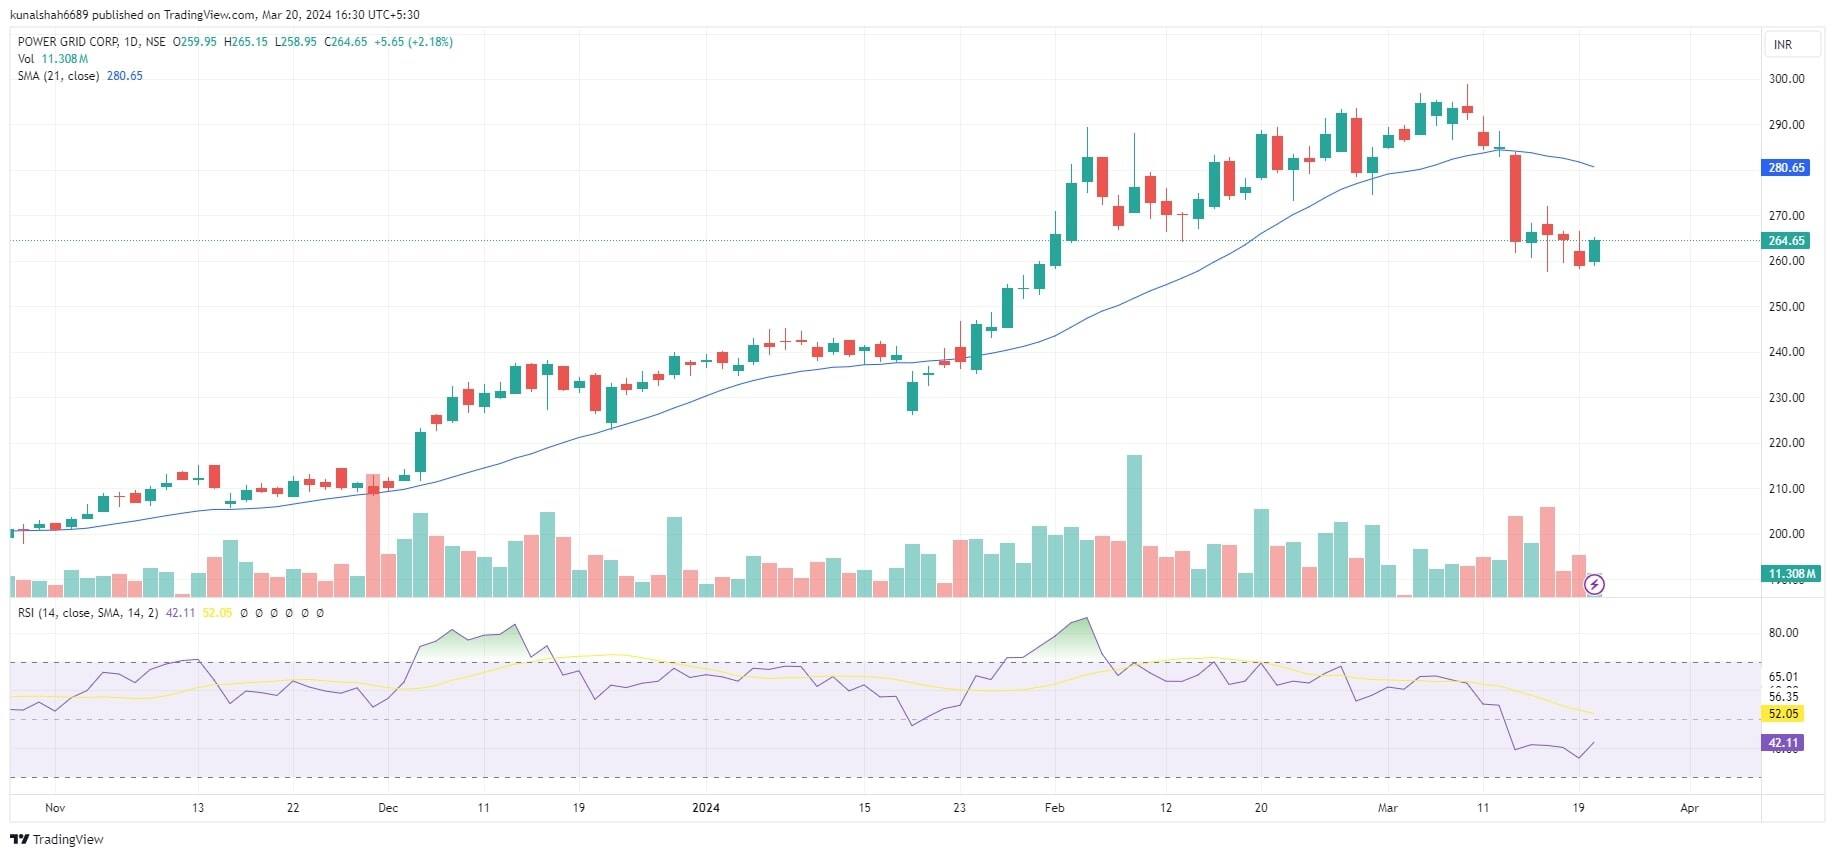1835x857 pixels.
Task: Select the low value L258.95
Action: click(296, 42)
